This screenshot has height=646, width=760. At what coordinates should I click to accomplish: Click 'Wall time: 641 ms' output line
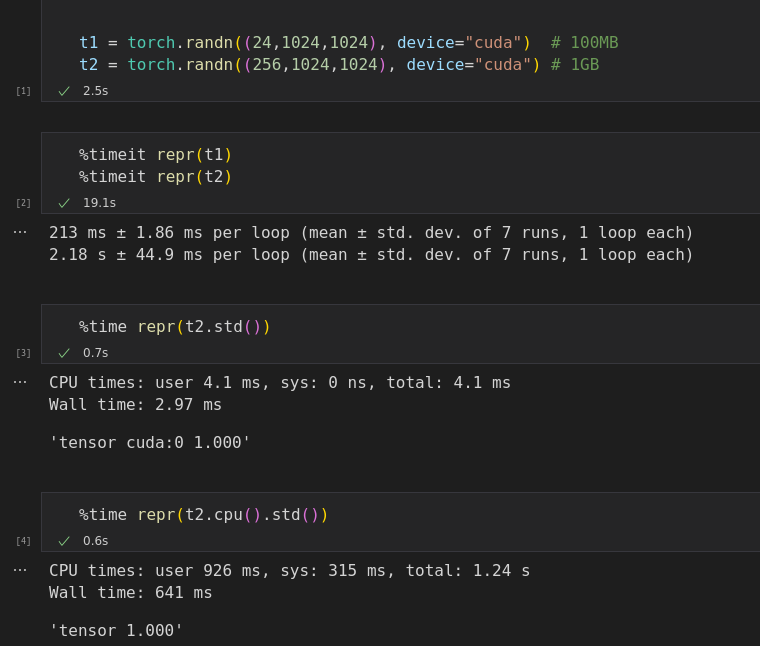(130, 593)
